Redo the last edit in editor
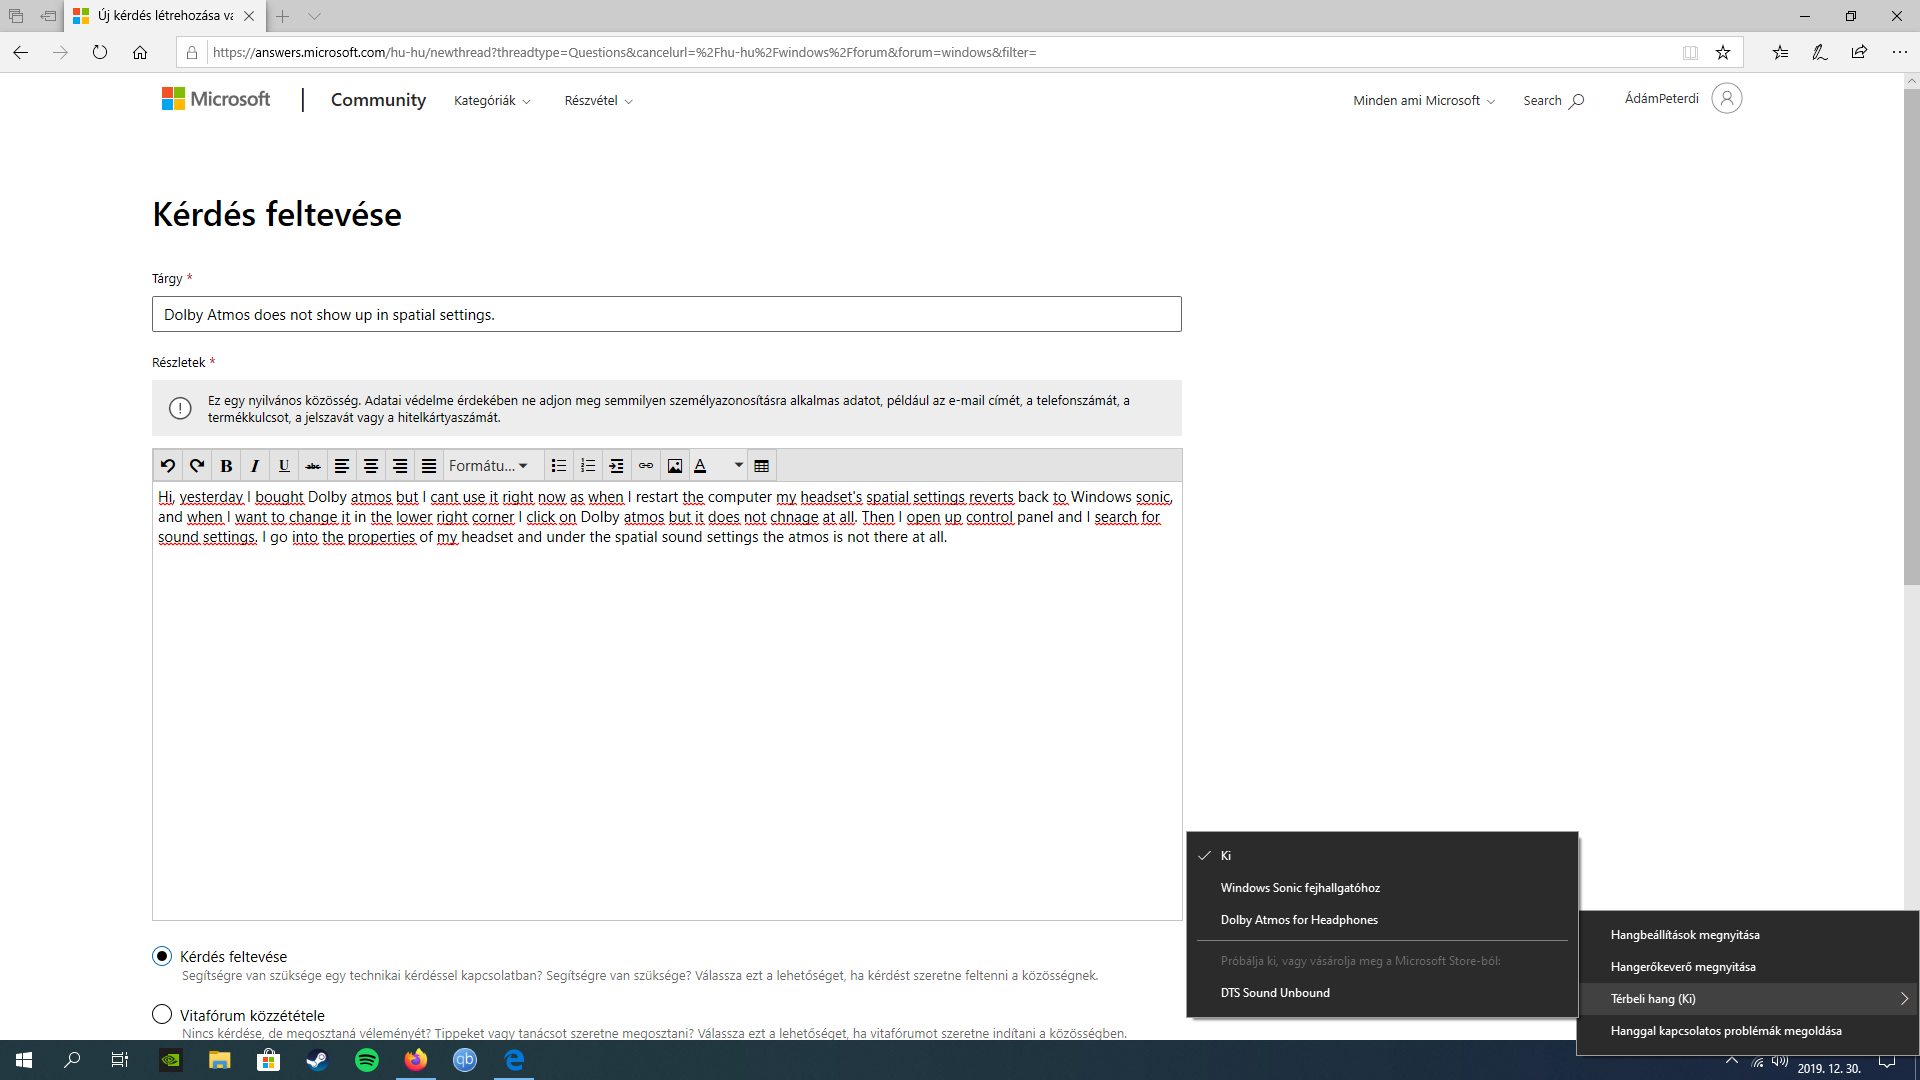1920x1080 pixels. tap(197, 465)
